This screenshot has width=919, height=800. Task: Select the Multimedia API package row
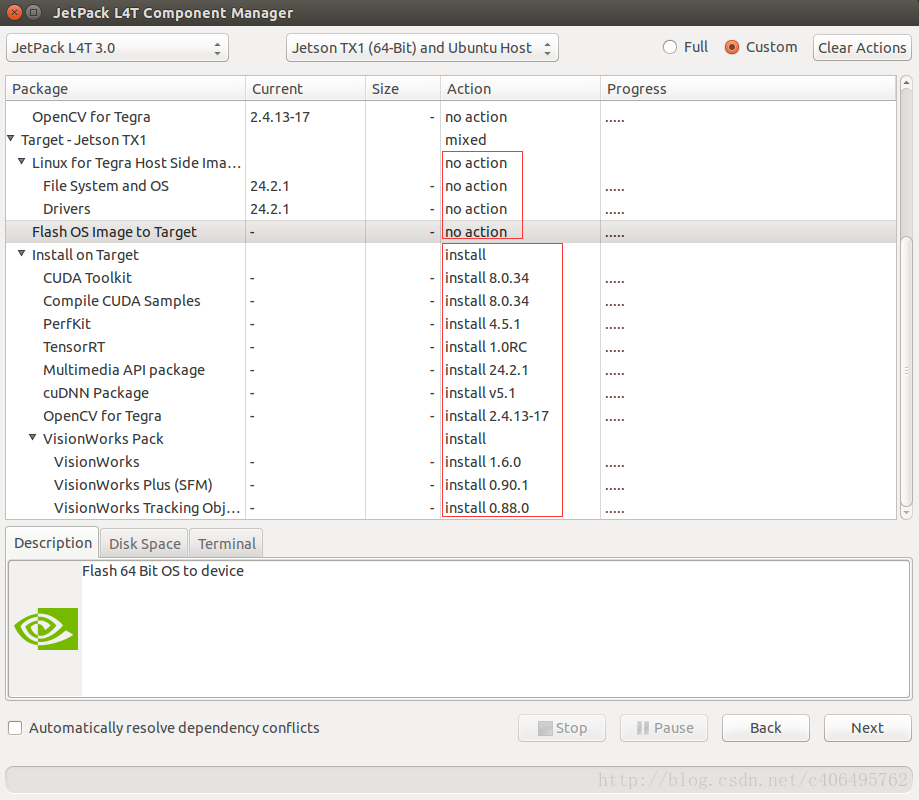tap(451, 370)
